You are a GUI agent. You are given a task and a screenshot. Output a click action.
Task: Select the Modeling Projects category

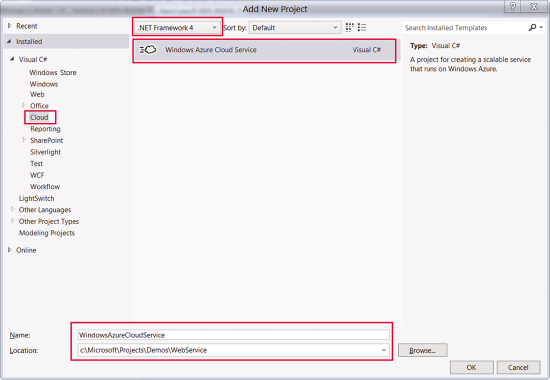[x=47, y=233]
